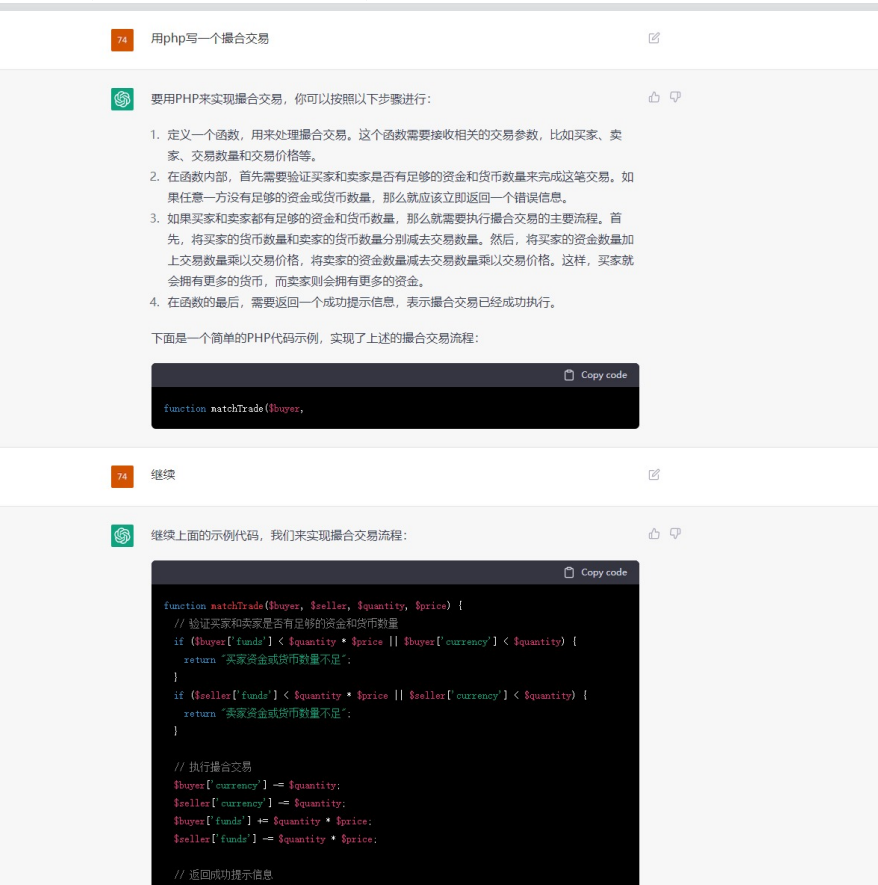Give thumbs up to the first ChatGPT reply
The height and width of the screenshot is (885, 878).
(x=653, y=96)
